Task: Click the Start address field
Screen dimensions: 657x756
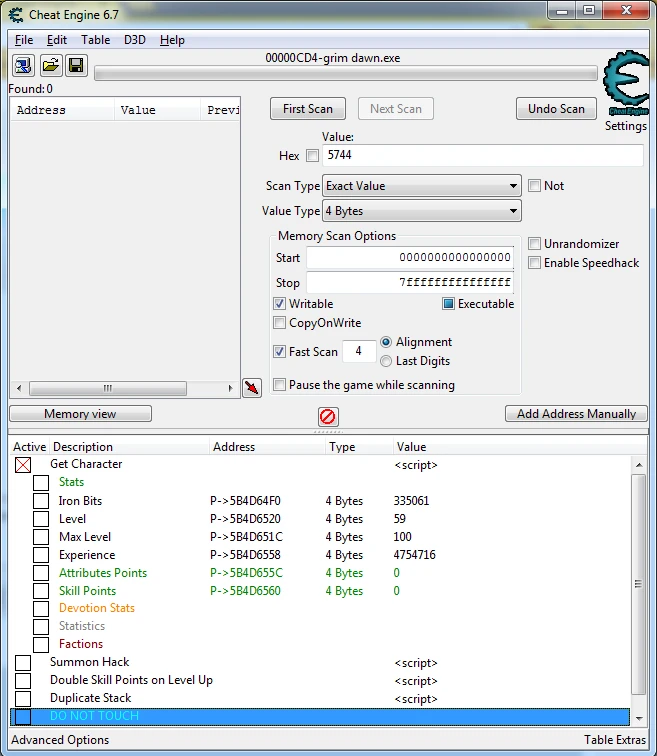Action: pyautogui.click(x=410, y=257)
